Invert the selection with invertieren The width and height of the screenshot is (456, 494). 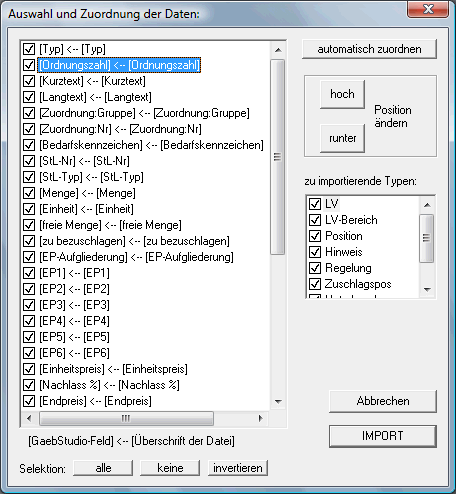pos(238,468)
